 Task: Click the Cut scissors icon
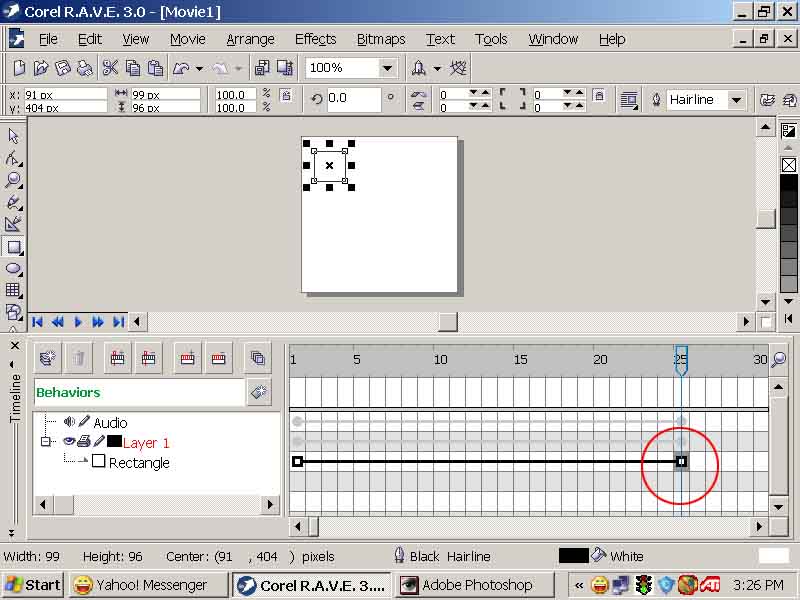tap(110, 68)
